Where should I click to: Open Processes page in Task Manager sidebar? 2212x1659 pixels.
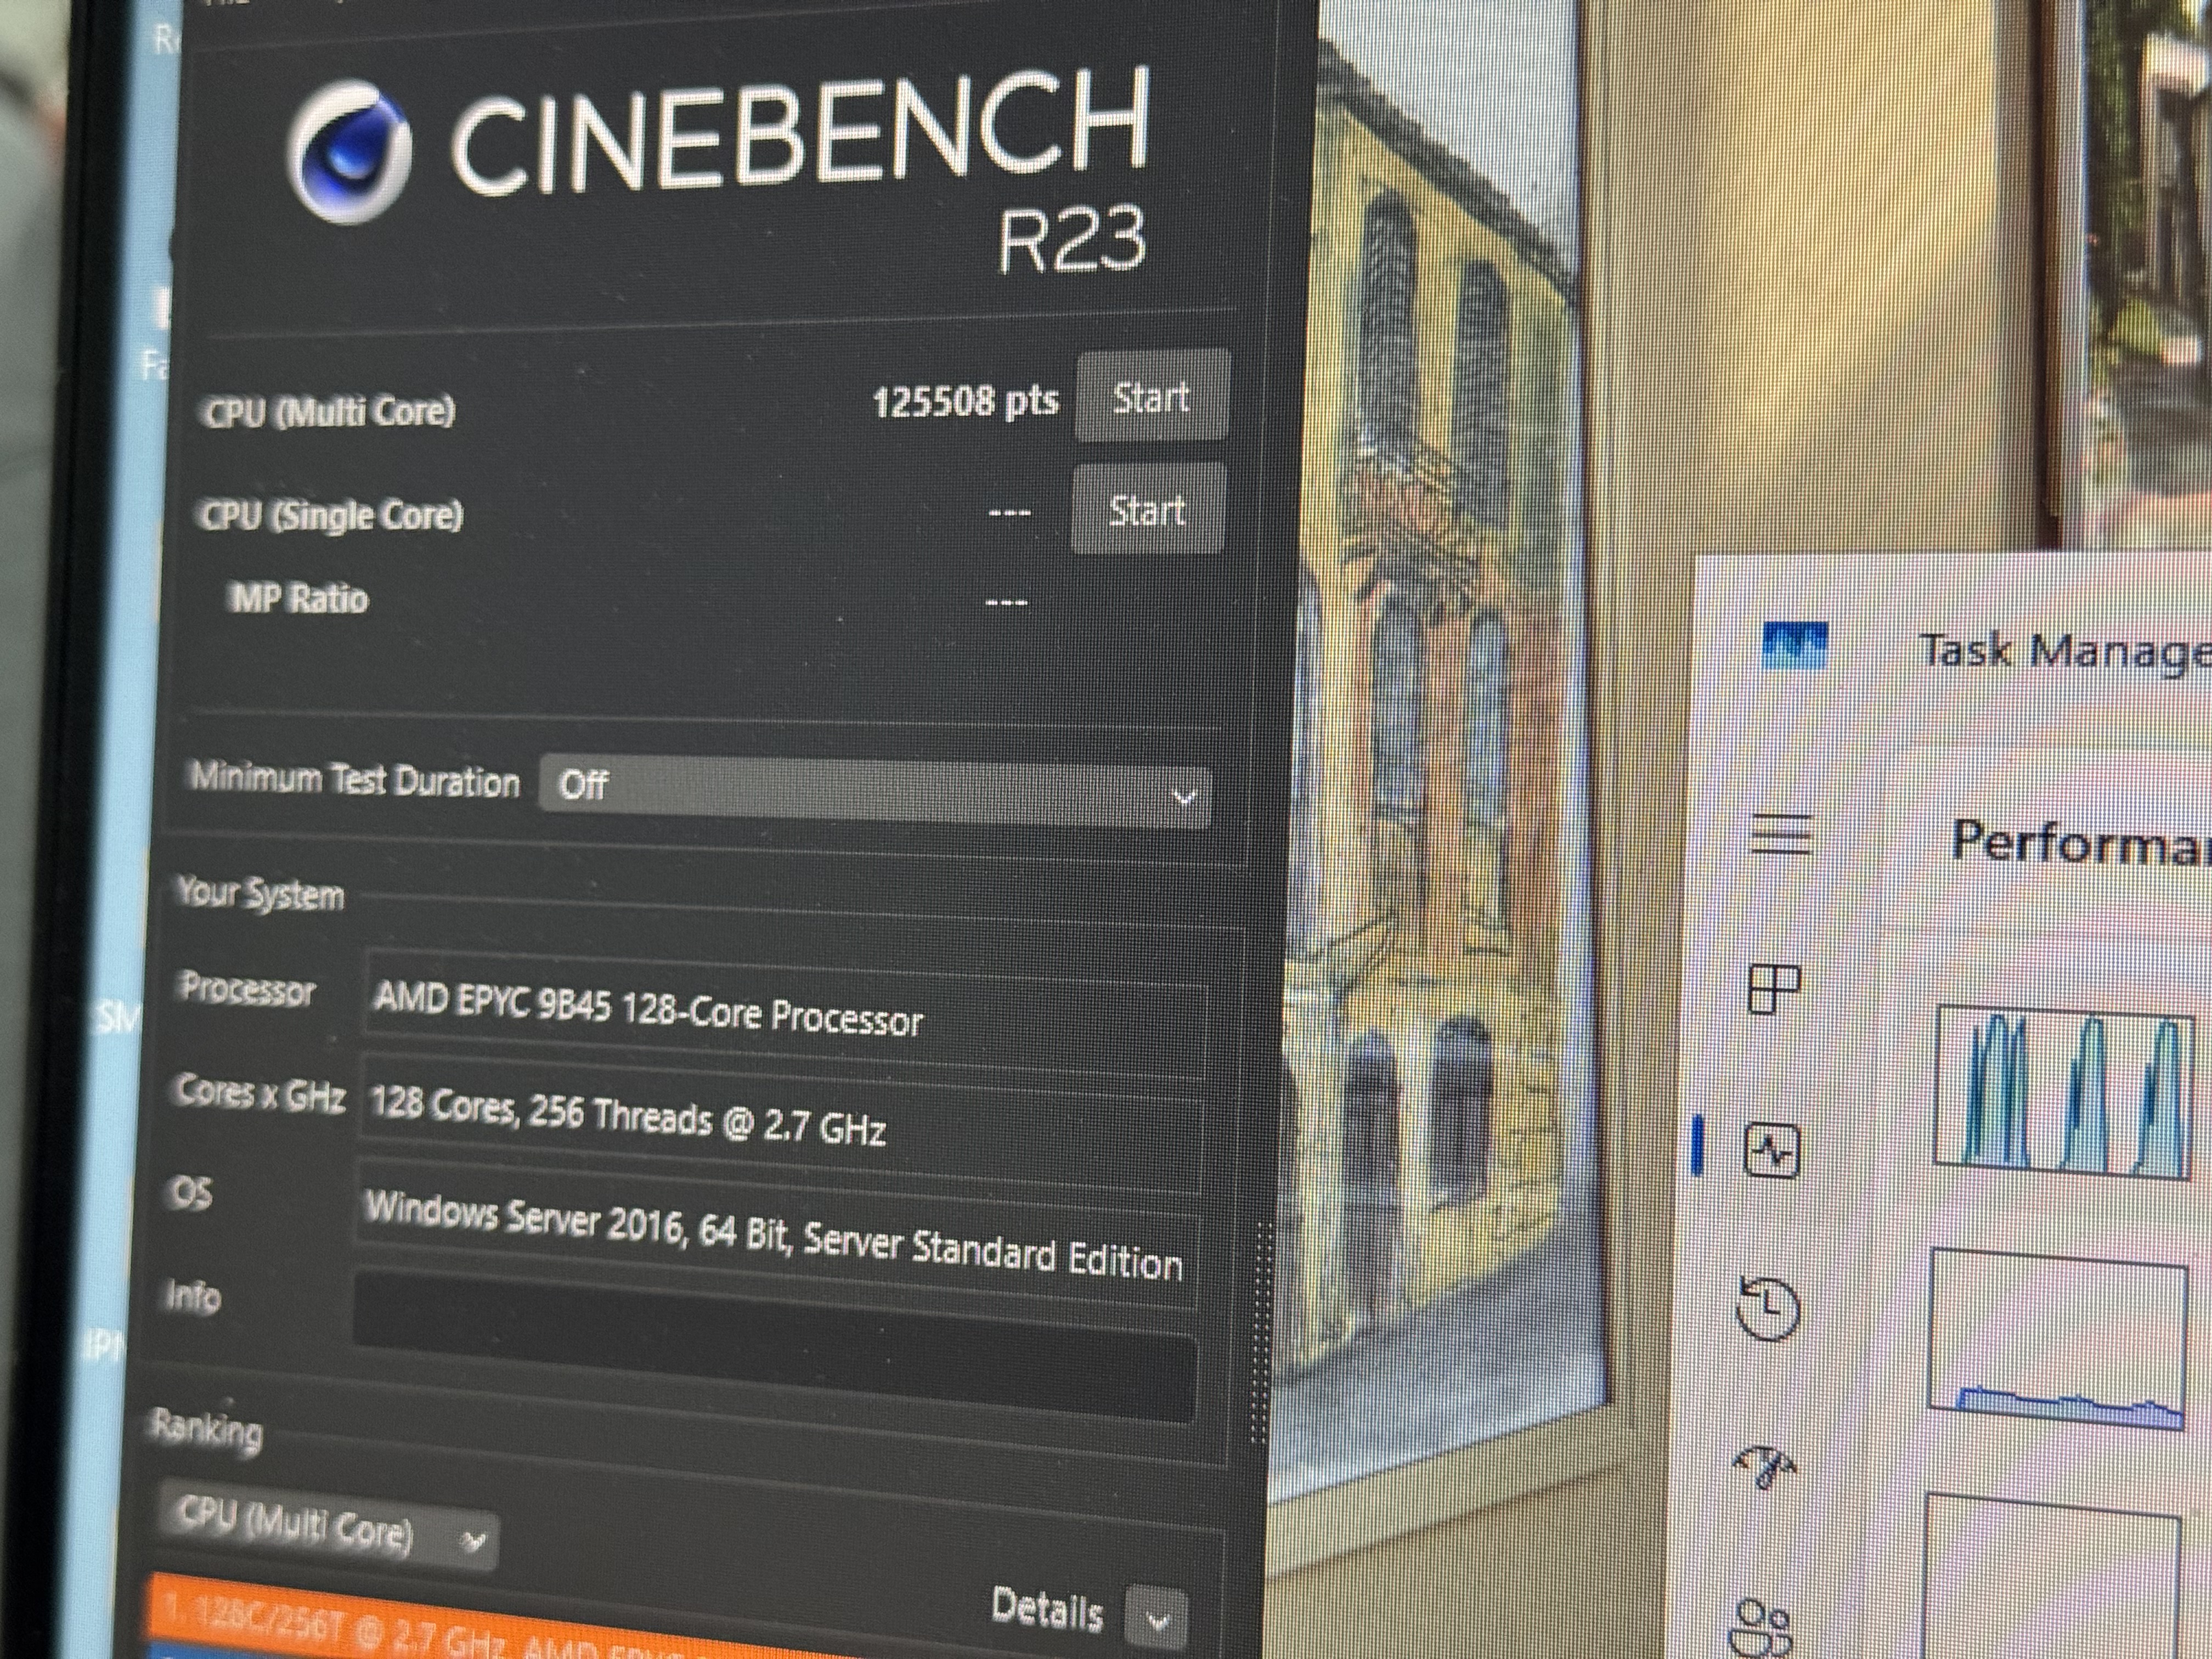click(x=1775, y=989)
